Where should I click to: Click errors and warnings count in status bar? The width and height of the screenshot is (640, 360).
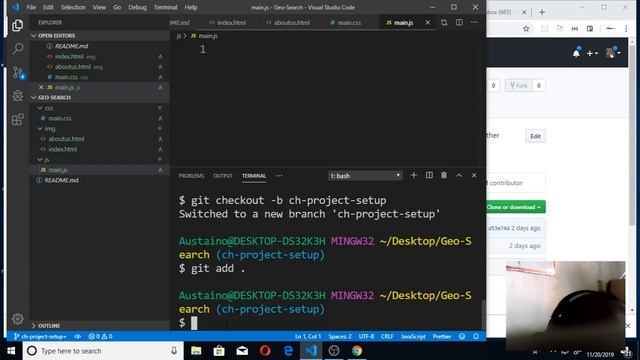point(100,336)
